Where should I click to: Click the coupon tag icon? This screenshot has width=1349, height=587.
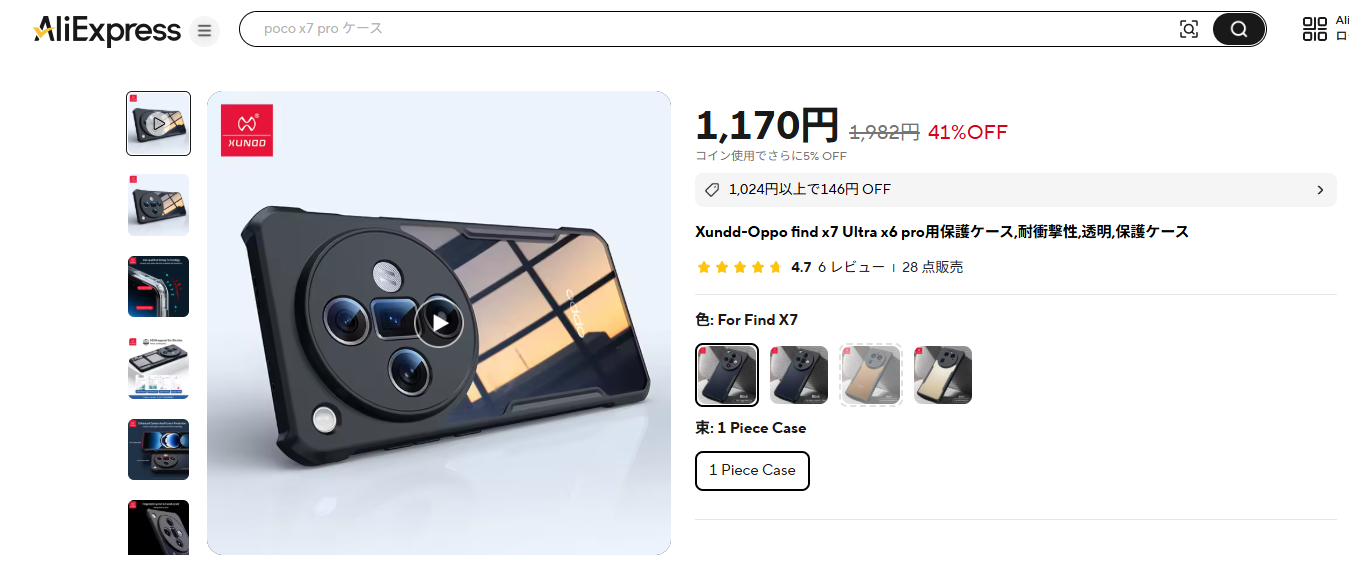pos(712,190)
